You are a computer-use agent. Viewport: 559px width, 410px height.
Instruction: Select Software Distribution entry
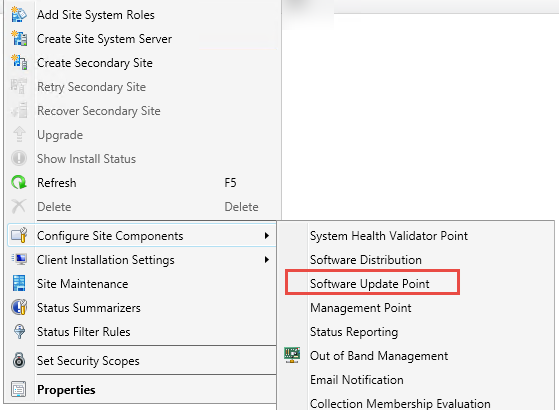(x=365, y=260)
